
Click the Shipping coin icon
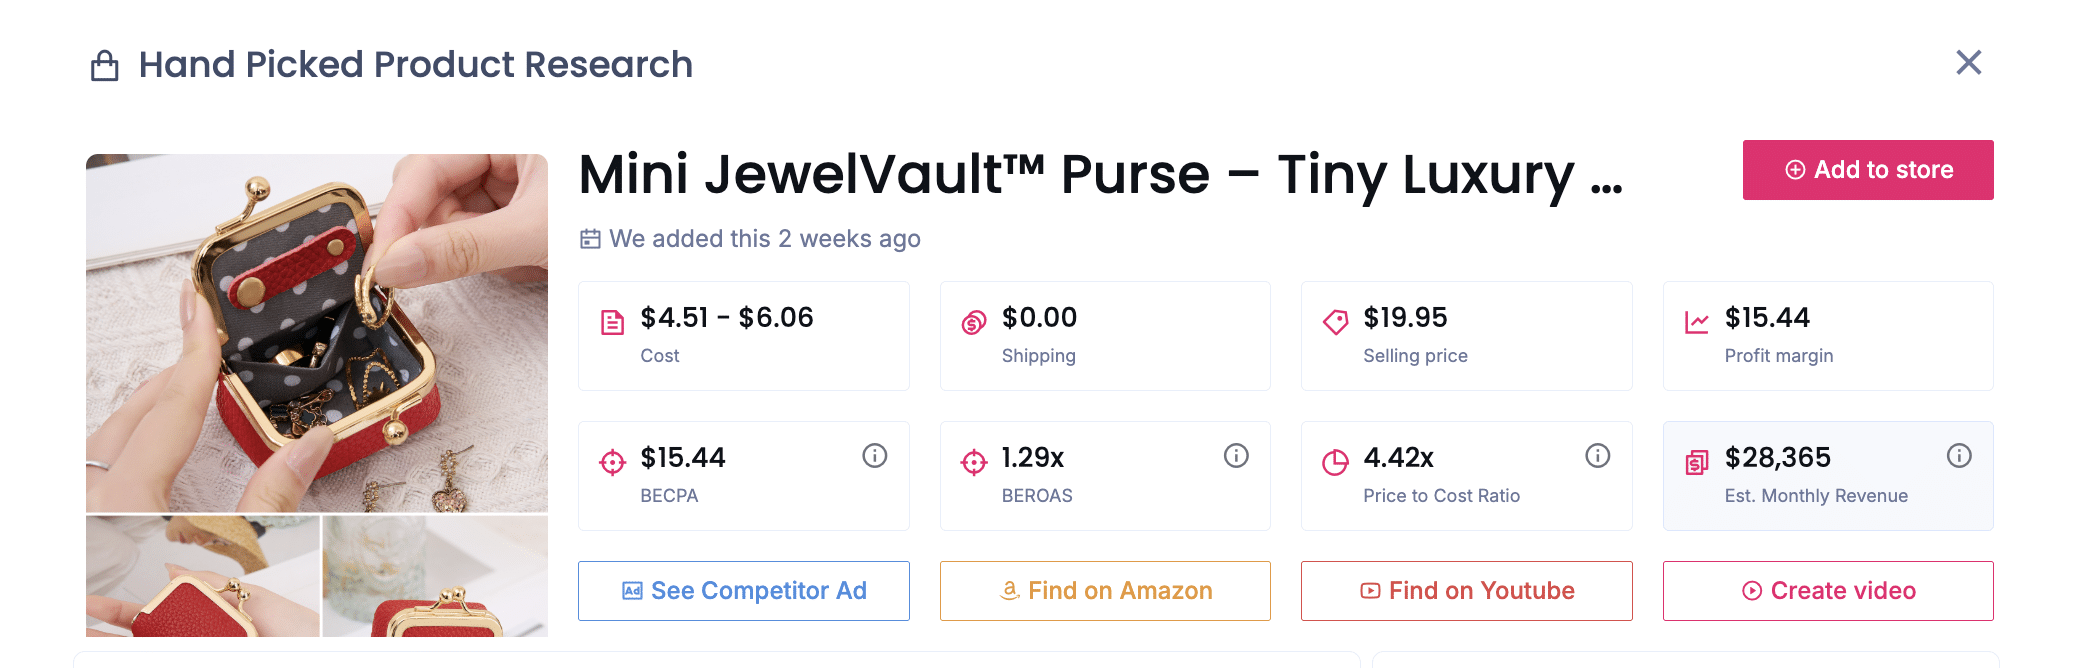974,322
